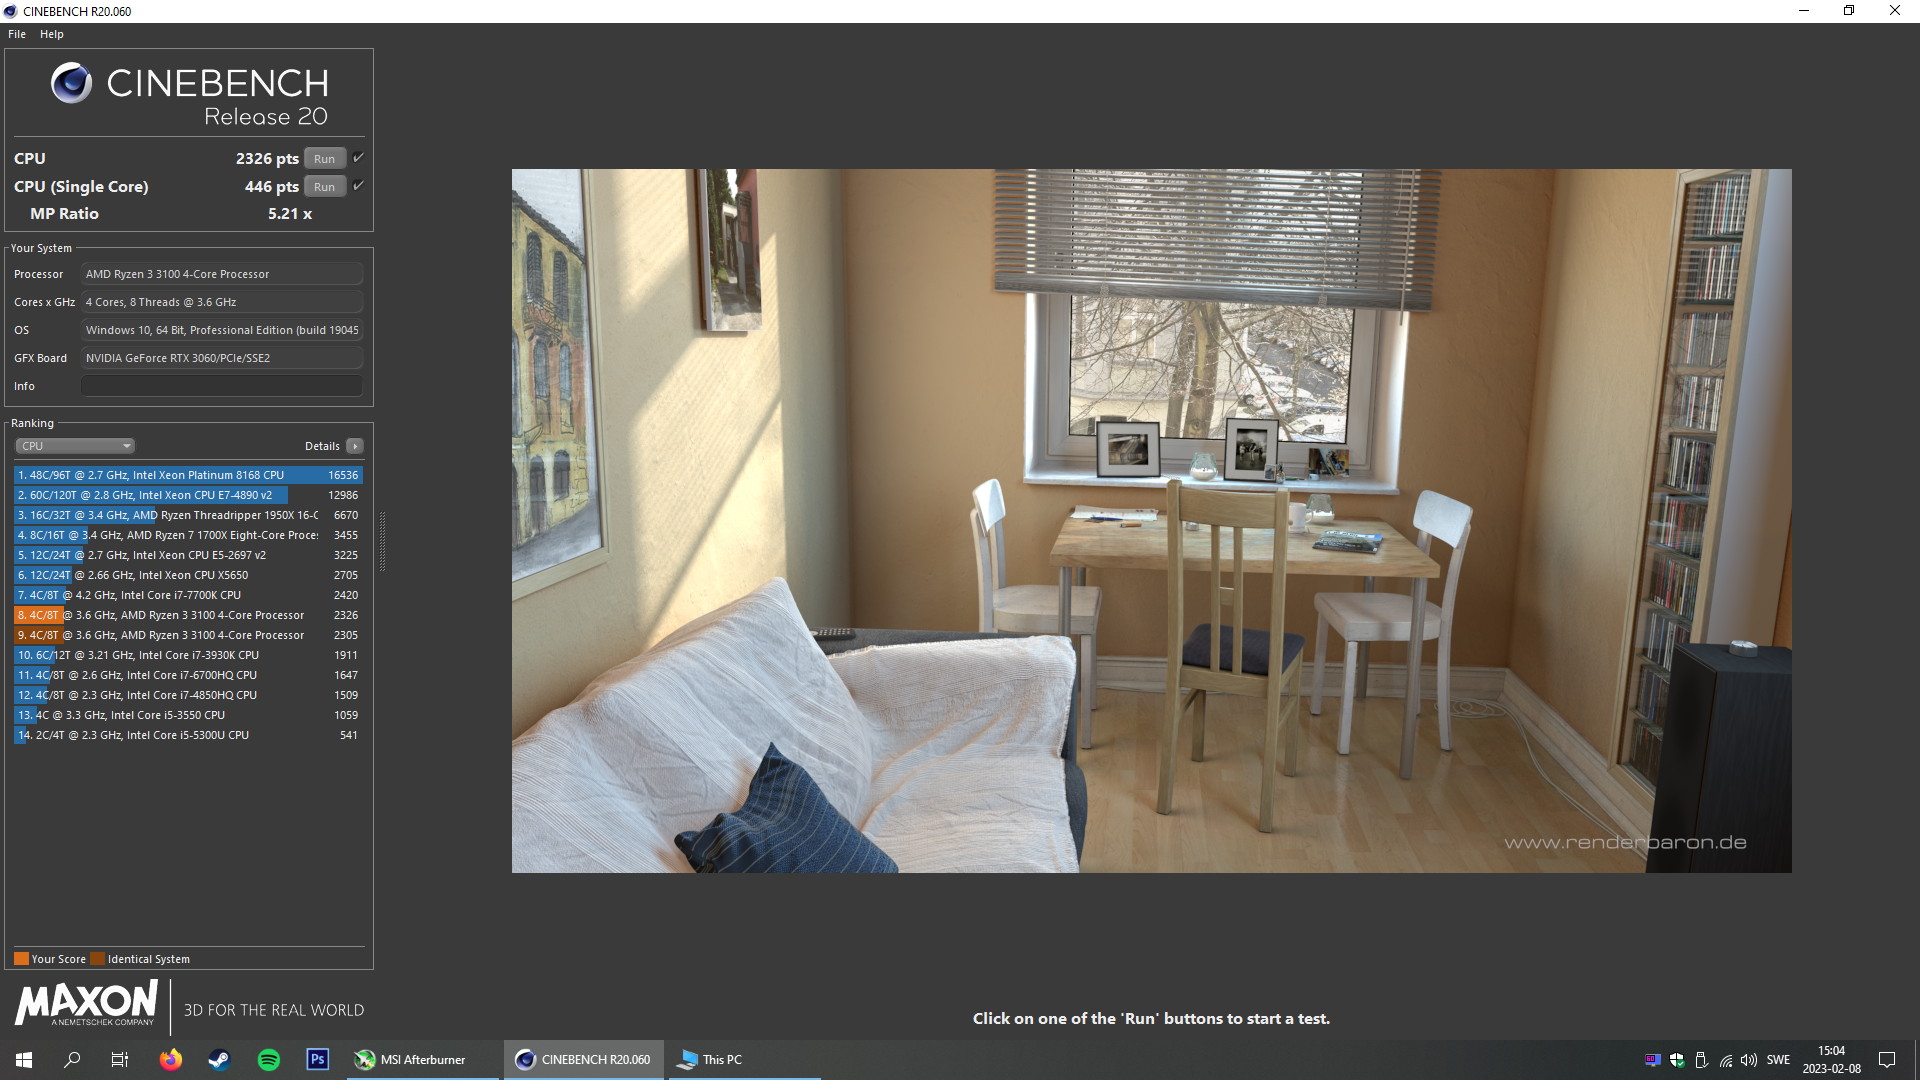Click the Your Score orange swatch
This screenshot has height=1080, width=1920.
[21, 959]
